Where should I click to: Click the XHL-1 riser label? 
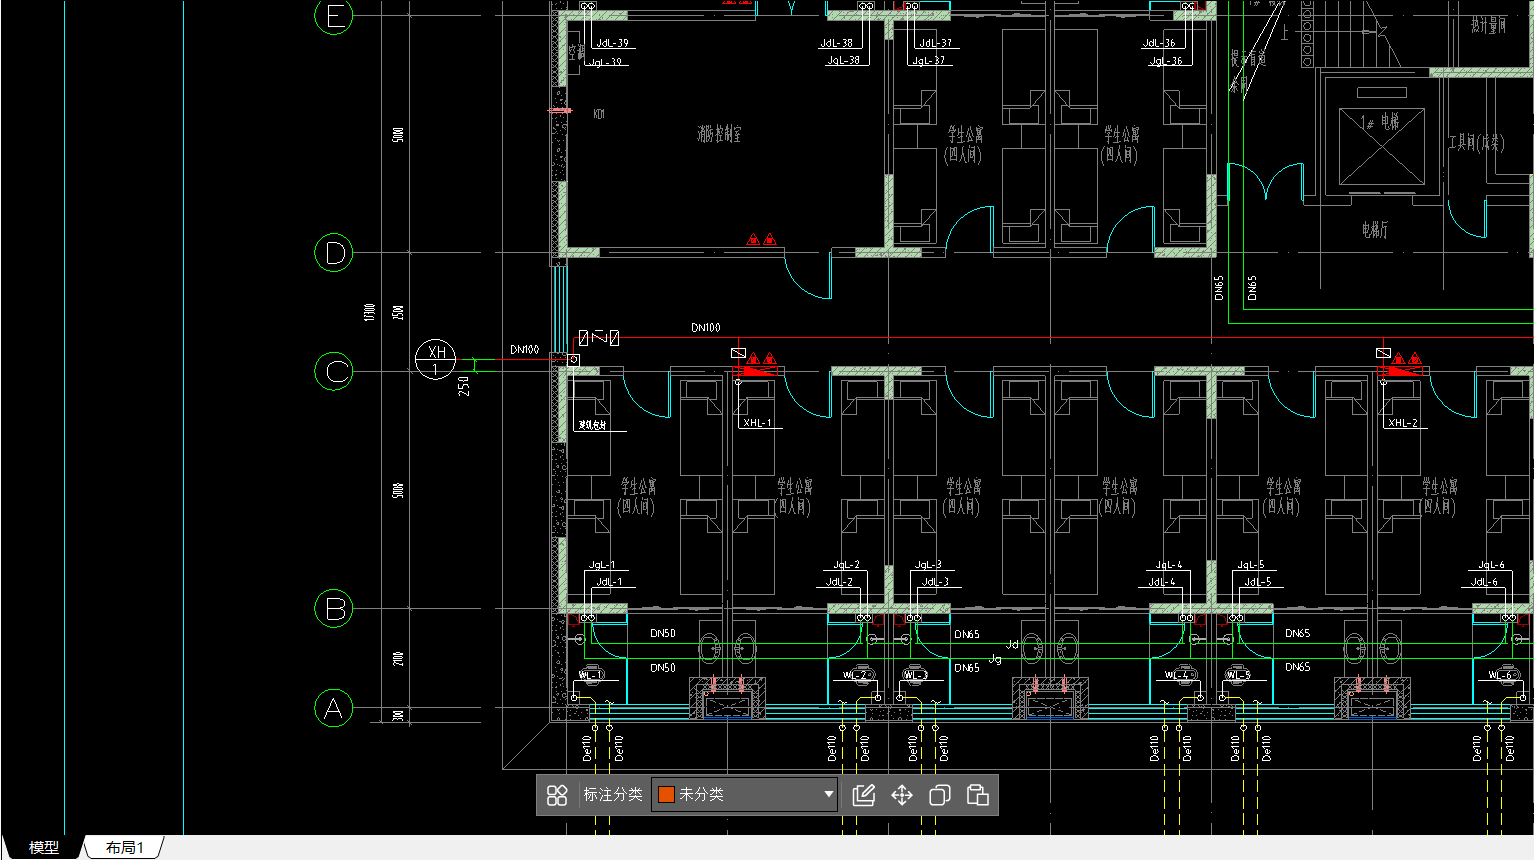coord(757,423)
